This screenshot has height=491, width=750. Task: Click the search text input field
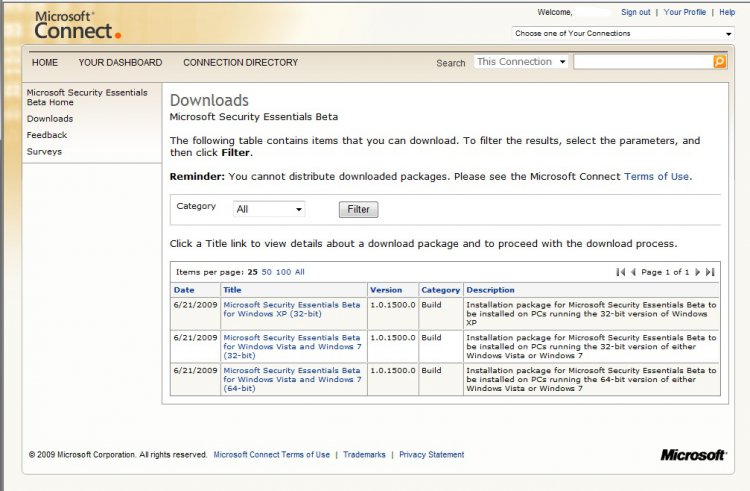643,62
